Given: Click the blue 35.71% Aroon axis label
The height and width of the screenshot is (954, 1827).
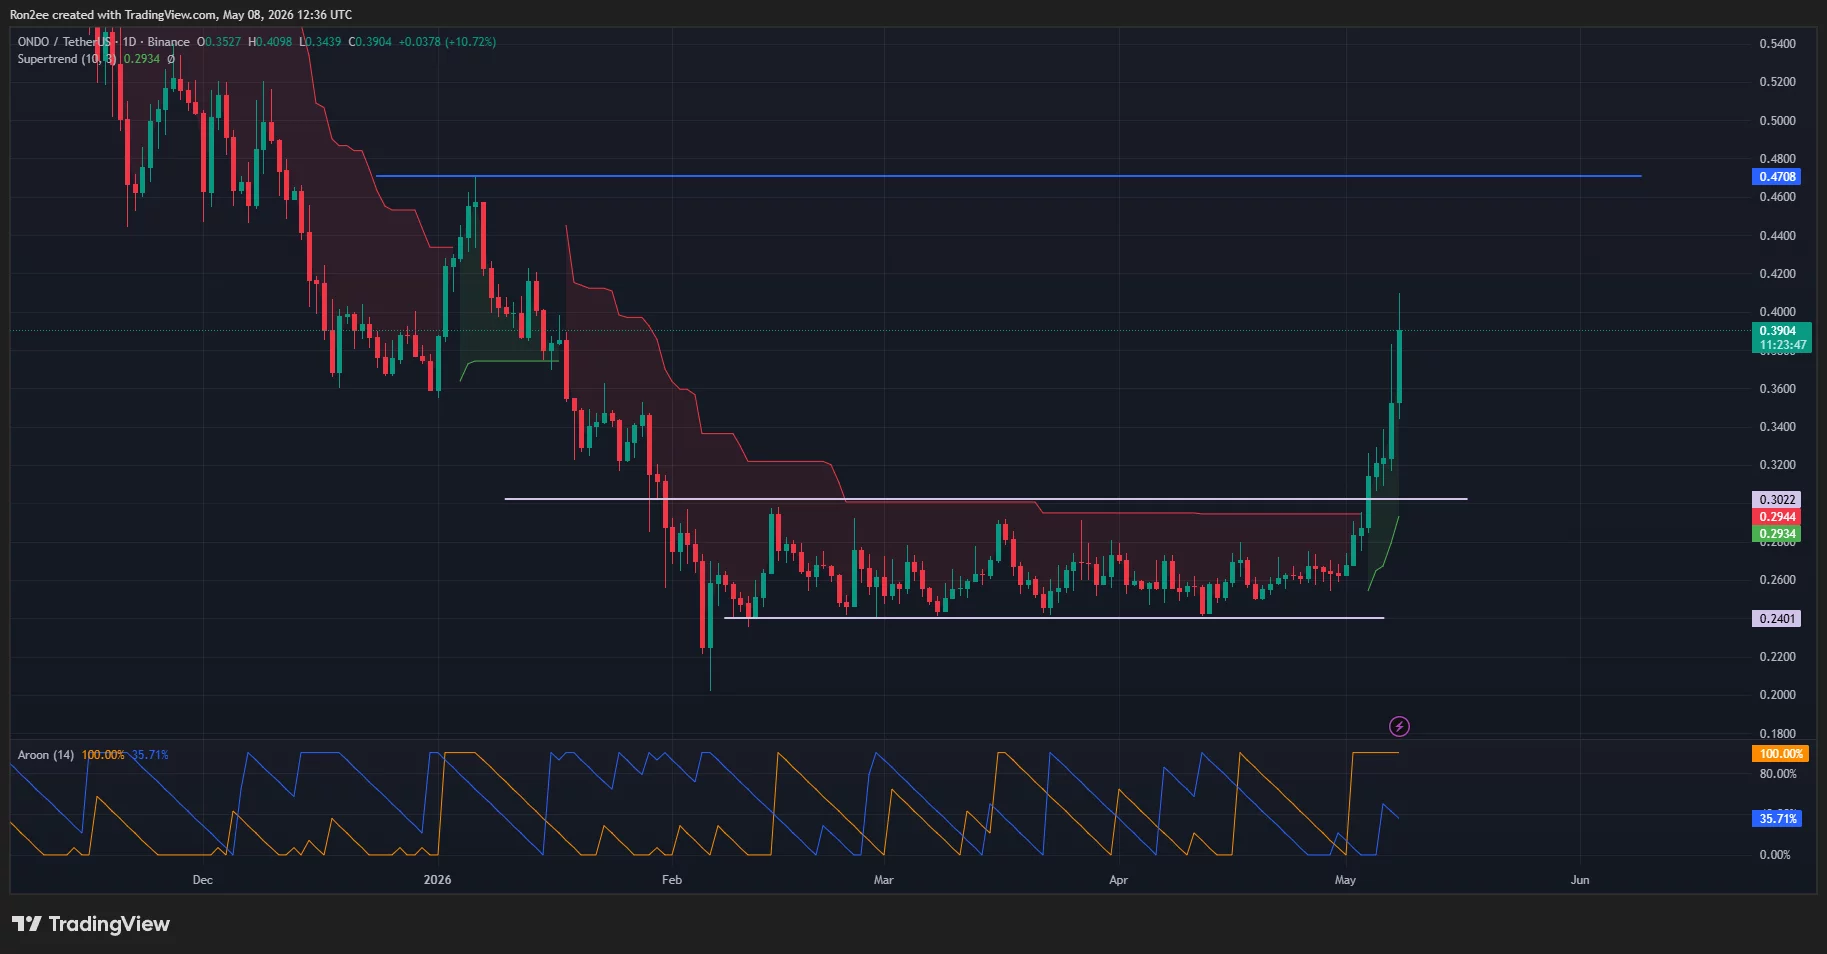Looking at the screenshot, I should click(1777, 819).
